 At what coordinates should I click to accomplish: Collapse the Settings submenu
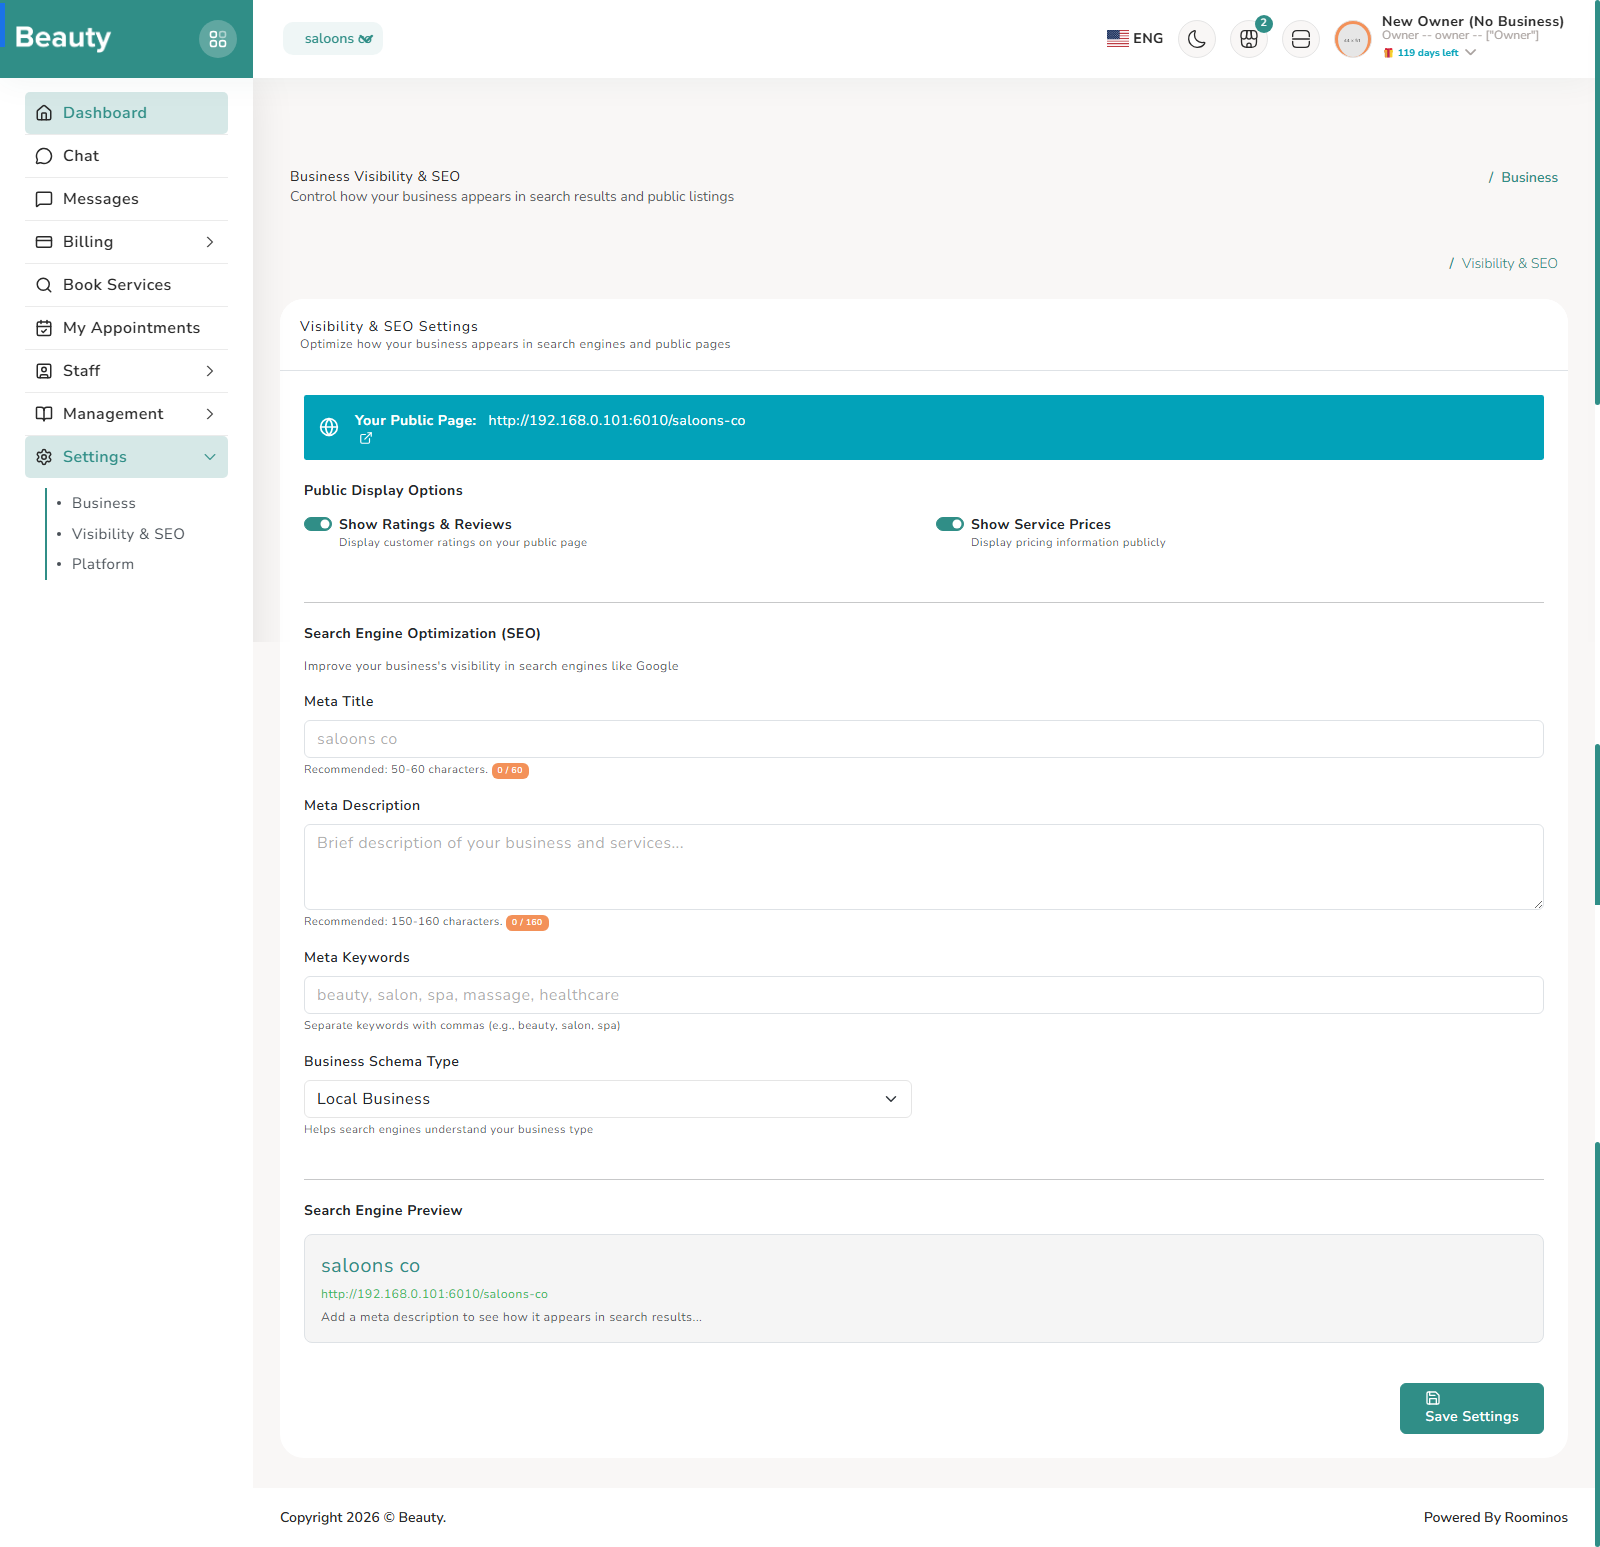pos(210,457)
